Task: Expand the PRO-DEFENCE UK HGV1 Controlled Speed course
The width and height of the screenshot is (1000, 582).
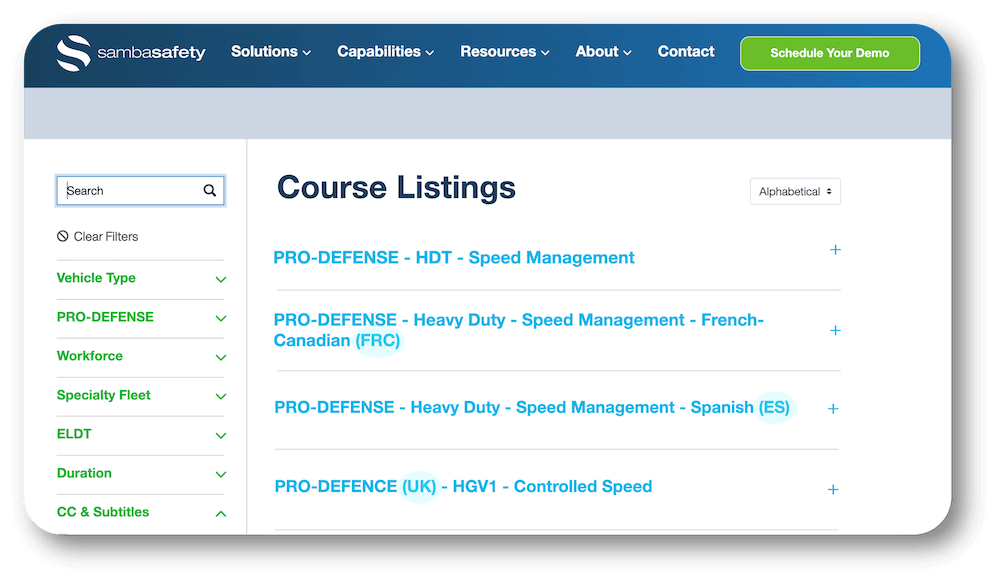Action: [833, 489]
